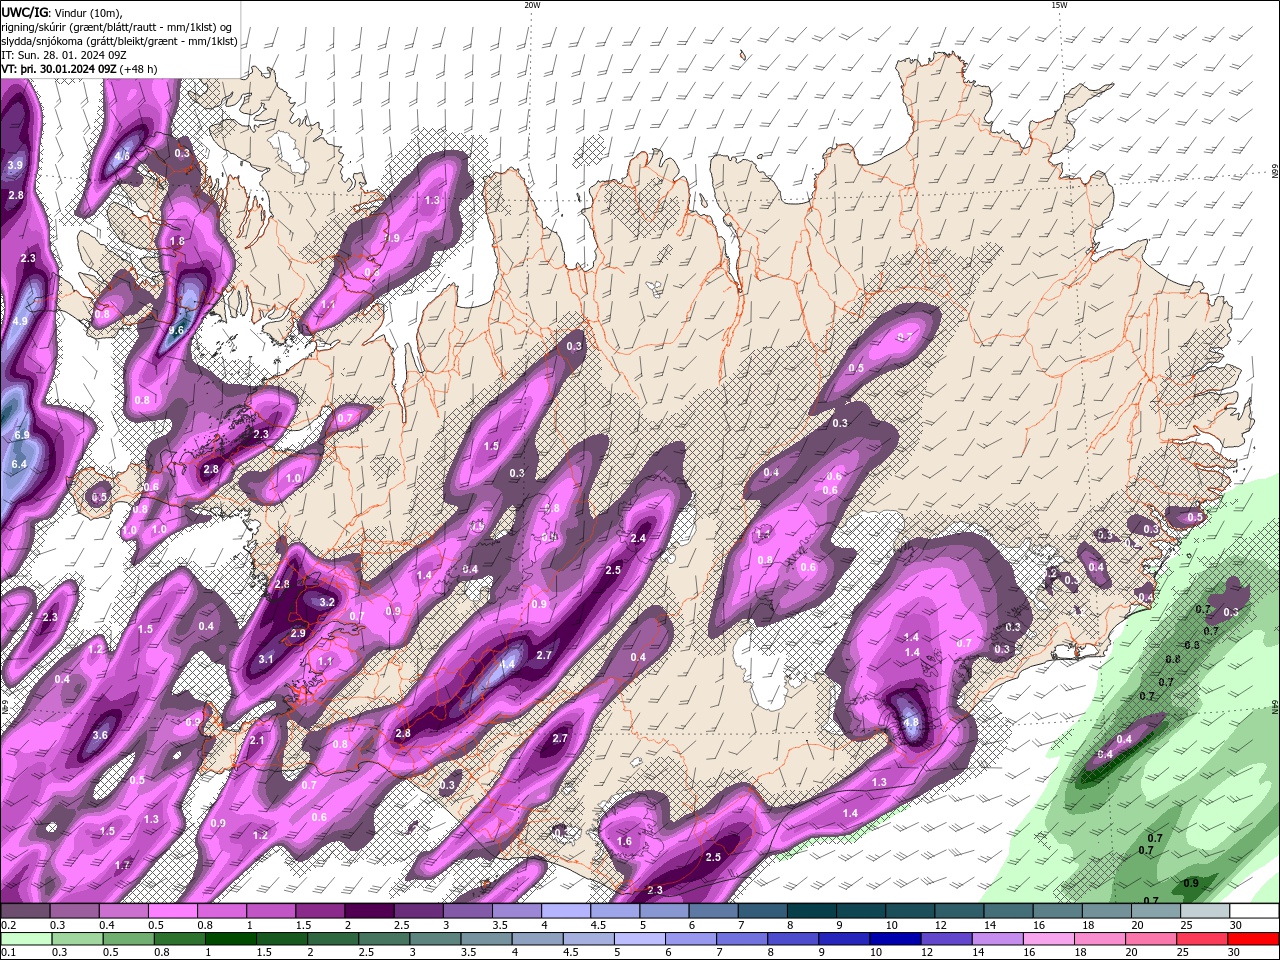This screenshot has height=960, width=1280.
Task: Click the '3.9' precipitation value on the map
Action: (x=15, y=165)
